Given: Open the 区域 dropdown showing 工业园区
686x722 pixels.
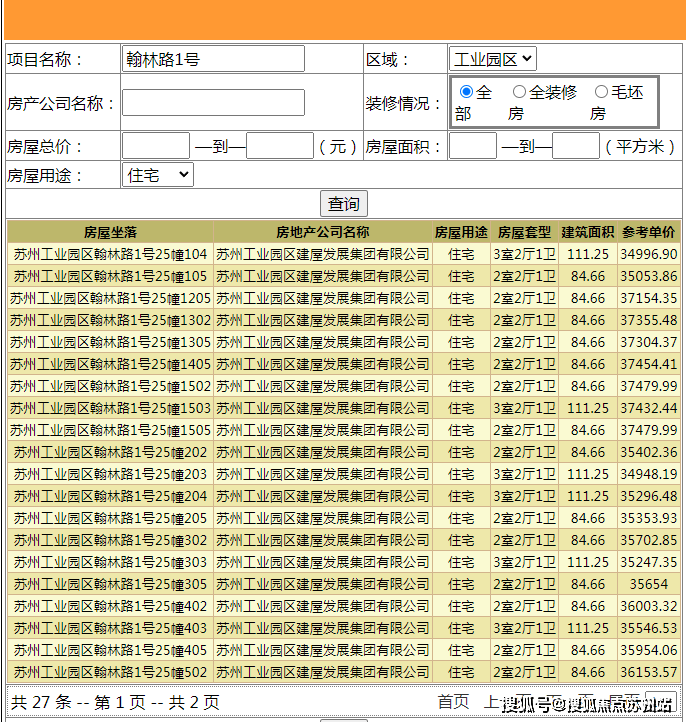Looking at the screenshot, I should (x=492, y=59).
